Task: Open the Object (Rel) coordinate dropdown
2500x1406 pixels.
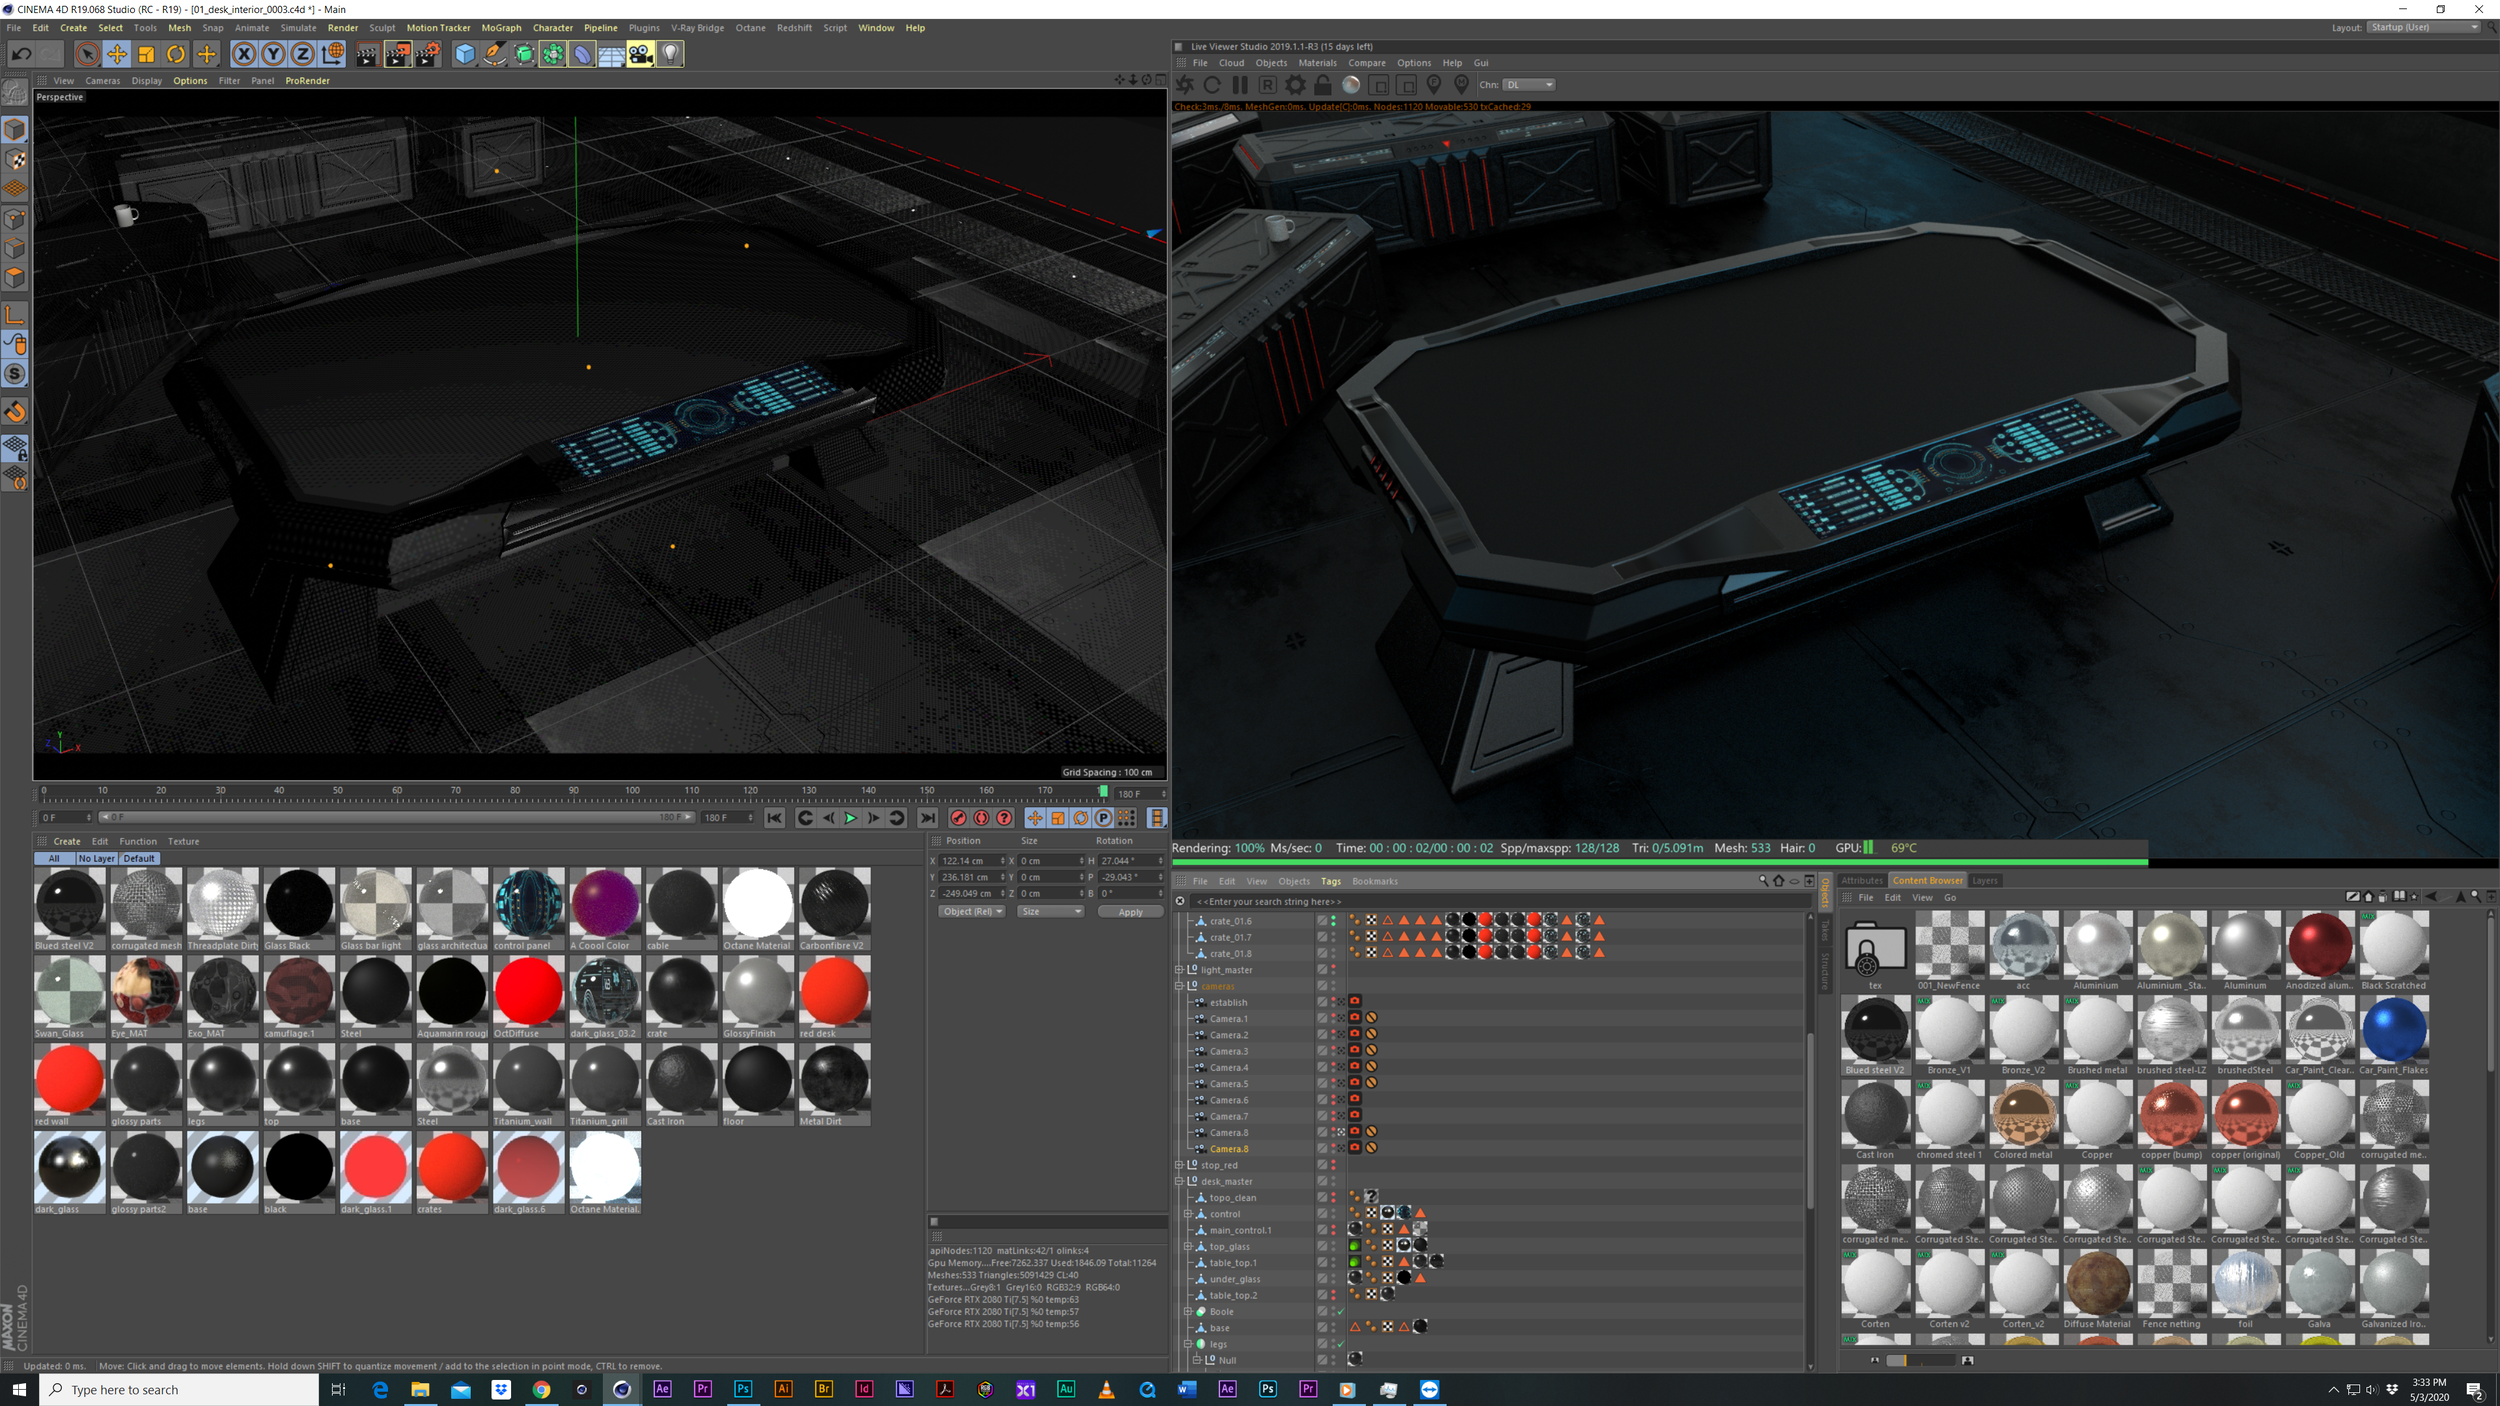Action: (x=972, y=912)
